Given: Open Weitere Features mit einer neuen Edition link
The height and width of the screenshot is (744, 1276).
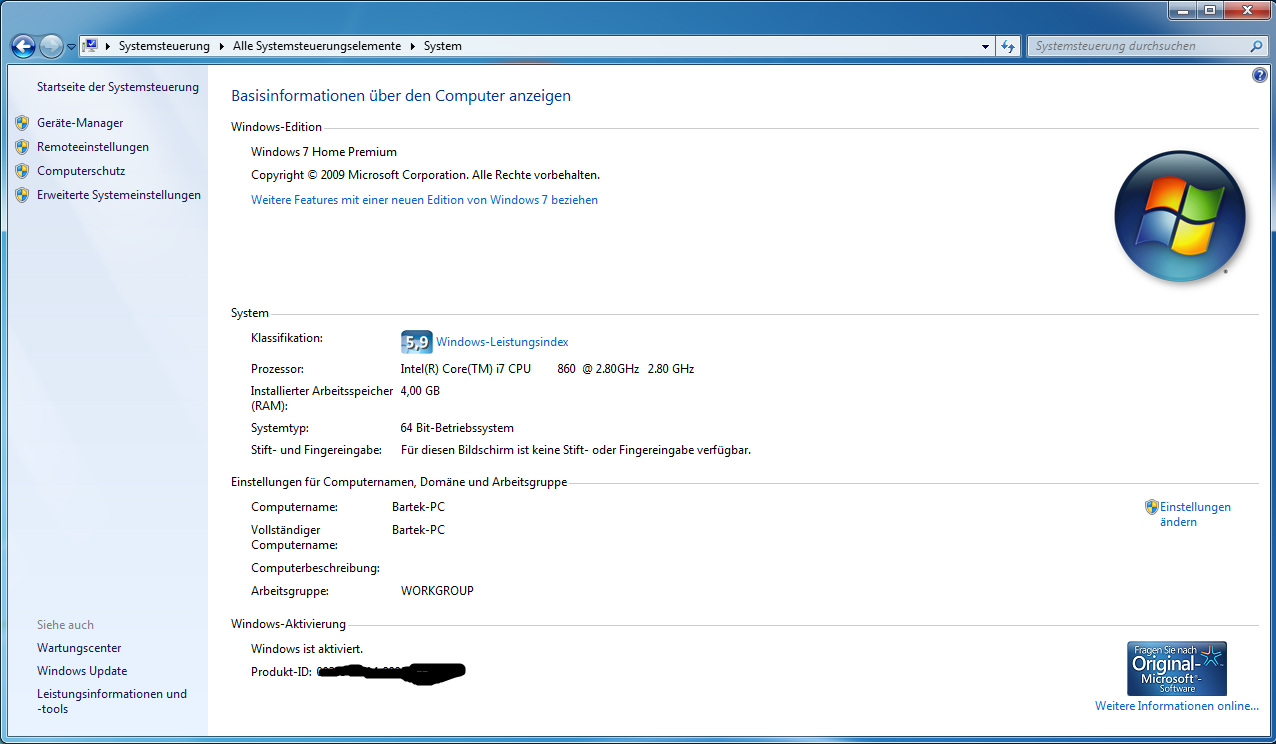Looking at the screenshot, I should [x=424, y=200].
